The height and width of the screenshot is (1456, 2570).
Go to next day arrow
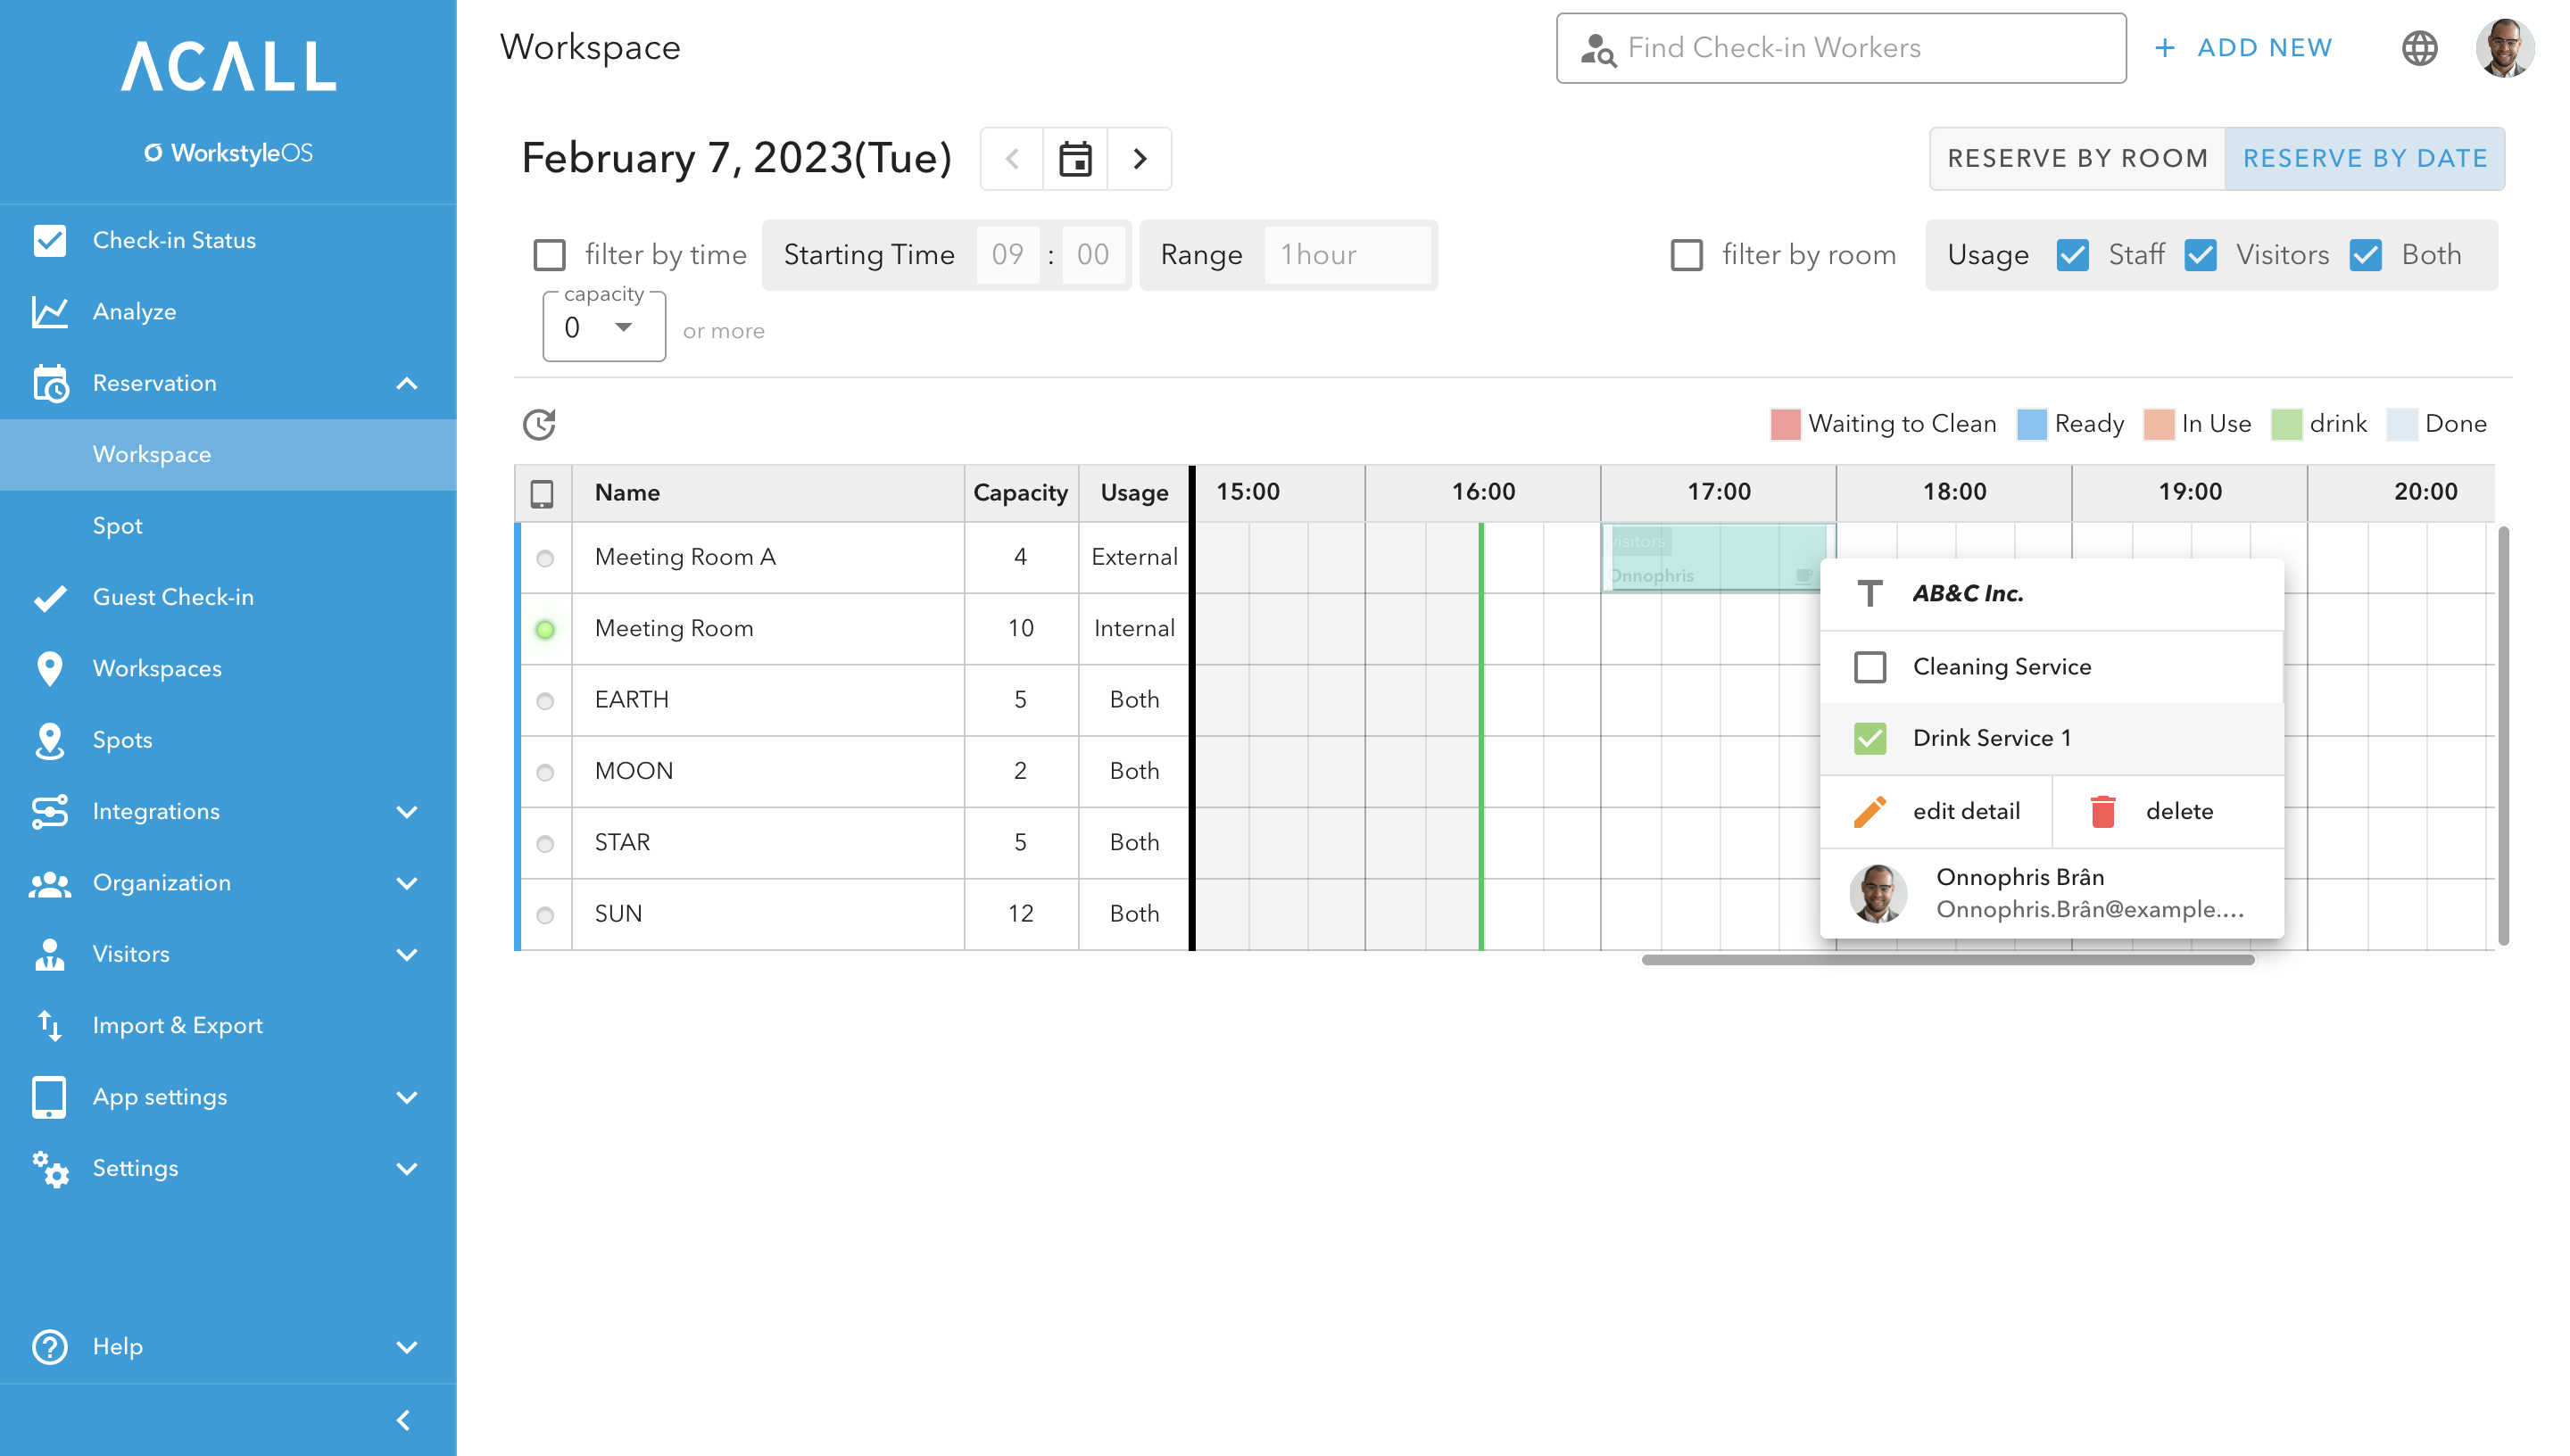coord(1139,159)
